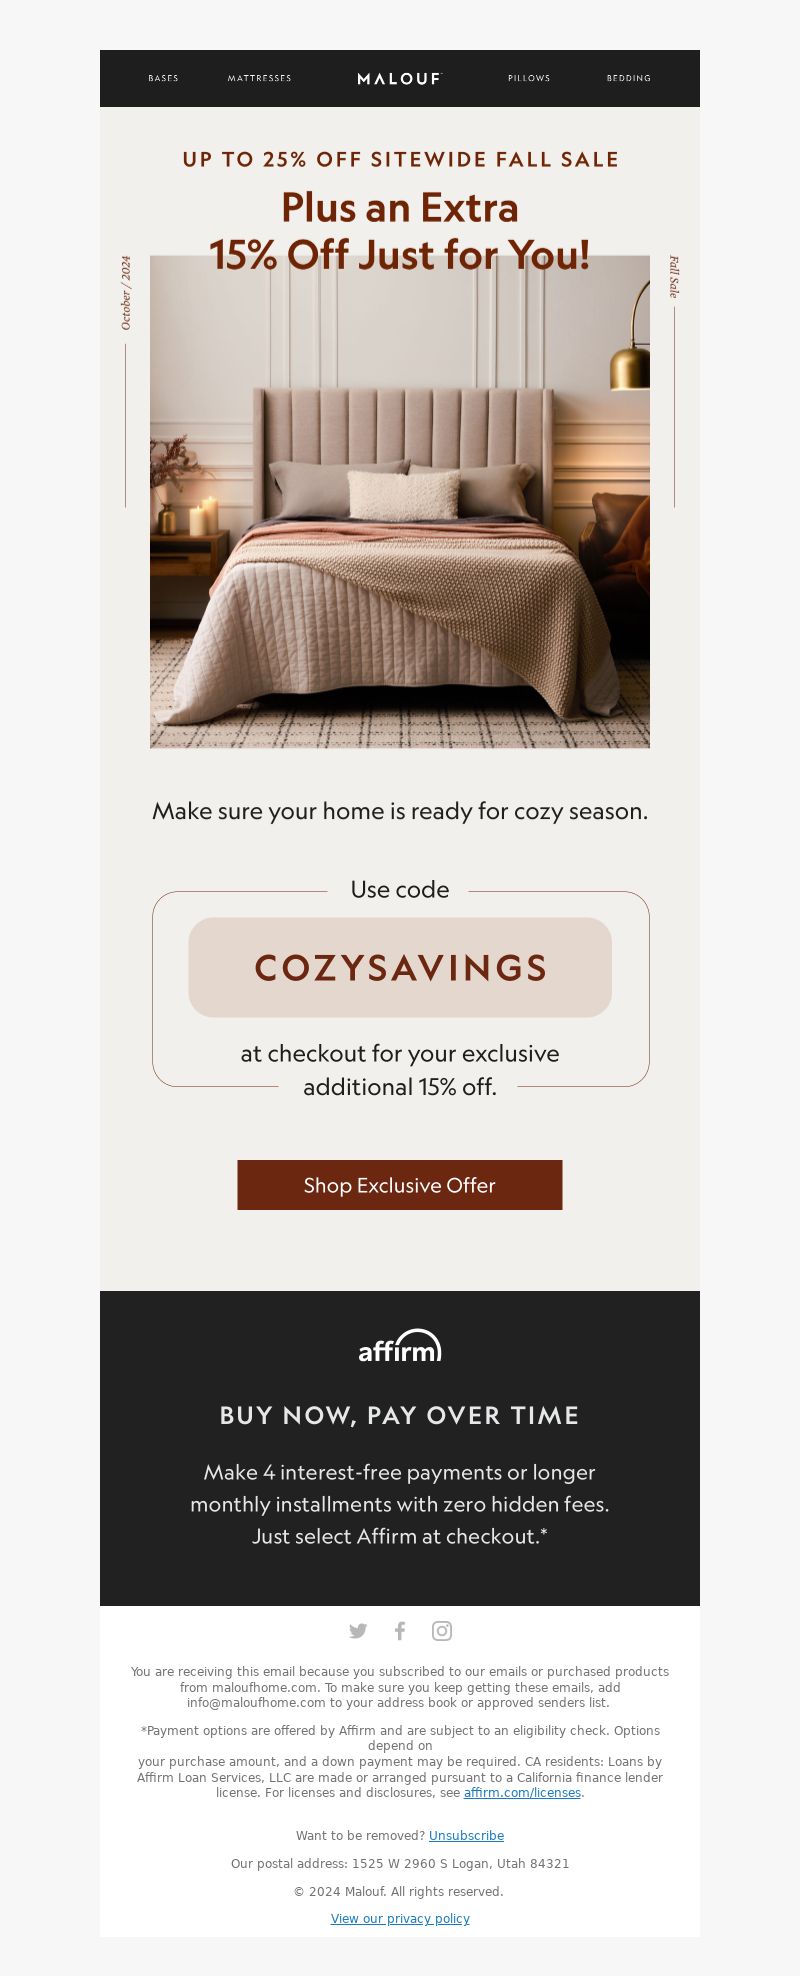Open the Instagram social icon
Image resolution: width=800 pixels, height=1976 pixels.
click(x=442, y=1631)
